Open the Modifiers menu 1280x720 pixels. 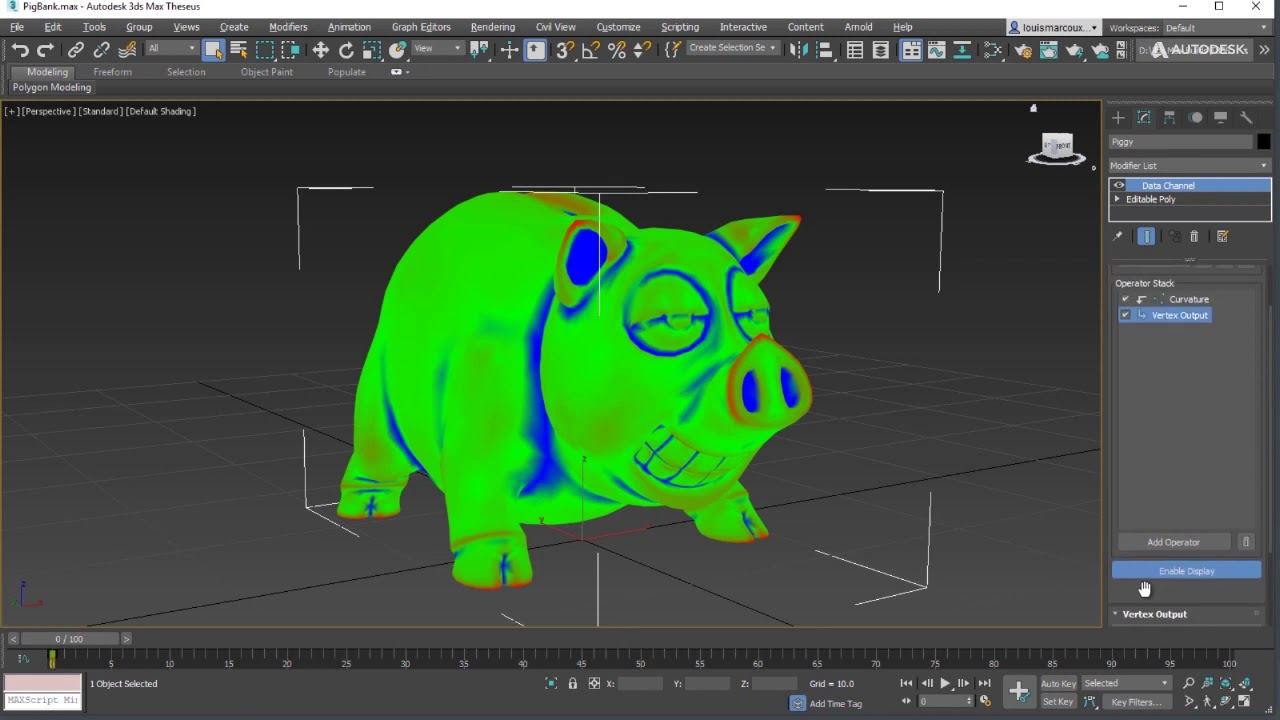tap(288, 27)
